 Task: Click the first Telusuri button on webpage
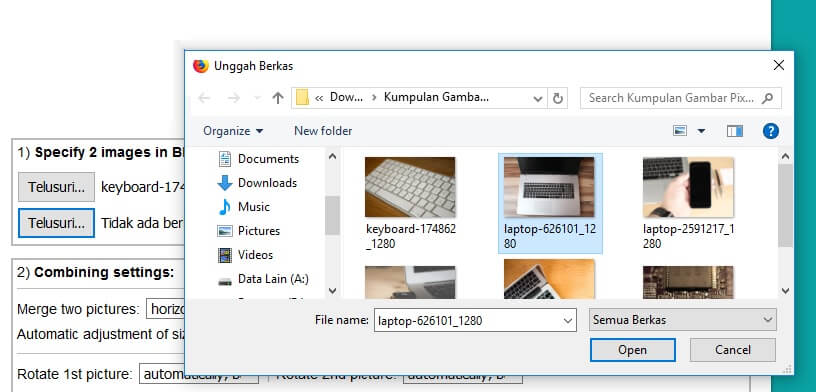coord(56,187)
